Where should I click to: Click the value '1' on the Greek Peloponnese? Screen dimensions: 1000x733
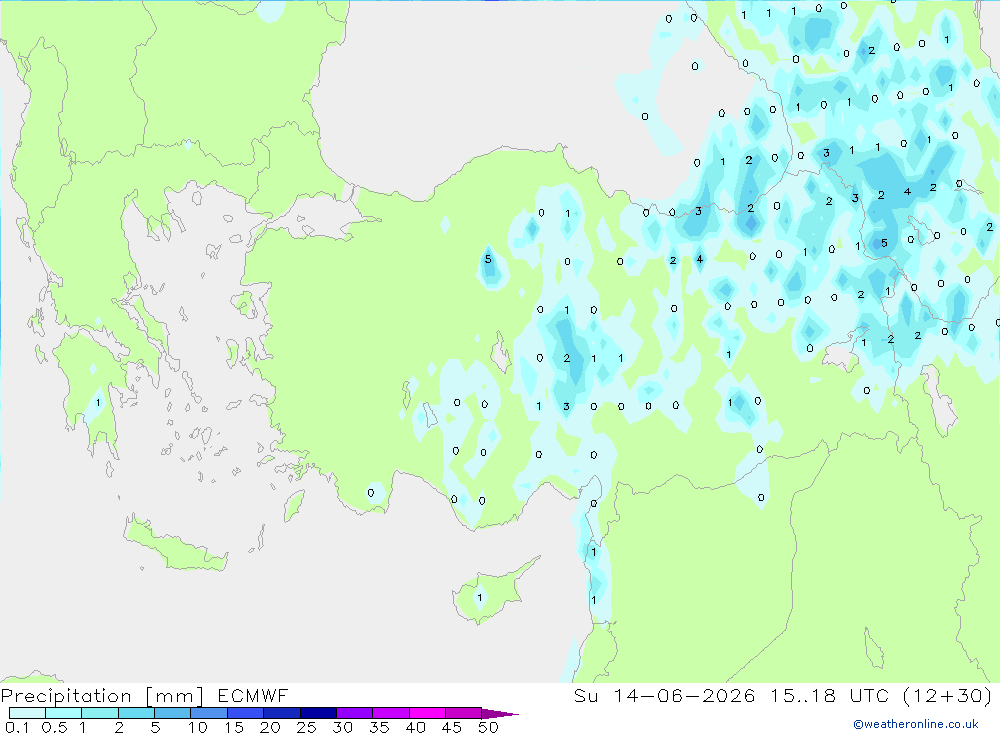(98, 403)
